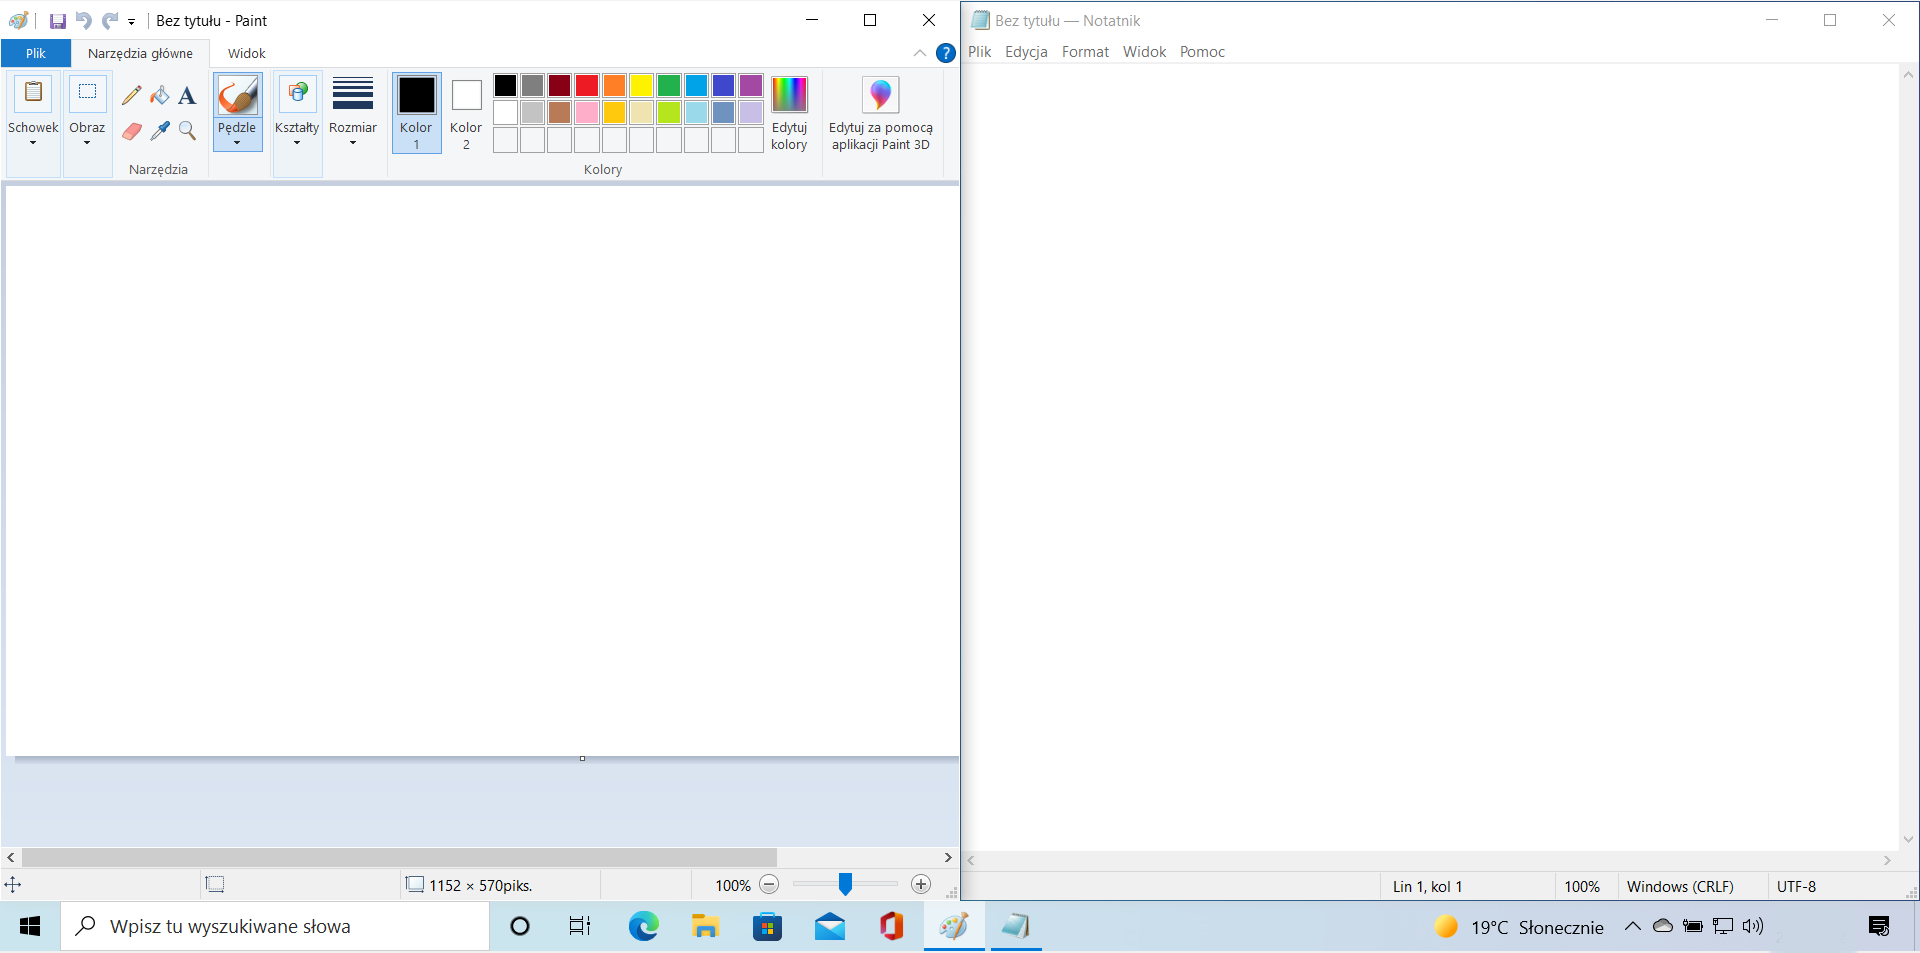The image size is (1920, 953).
Task: Select the red color swatch
Action: click(587, 86)
